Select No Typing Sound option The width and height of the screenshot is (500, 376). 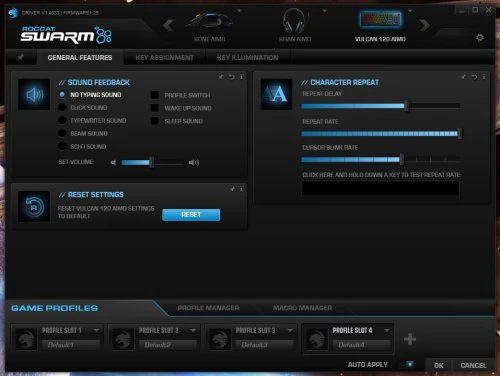(62, 95)
